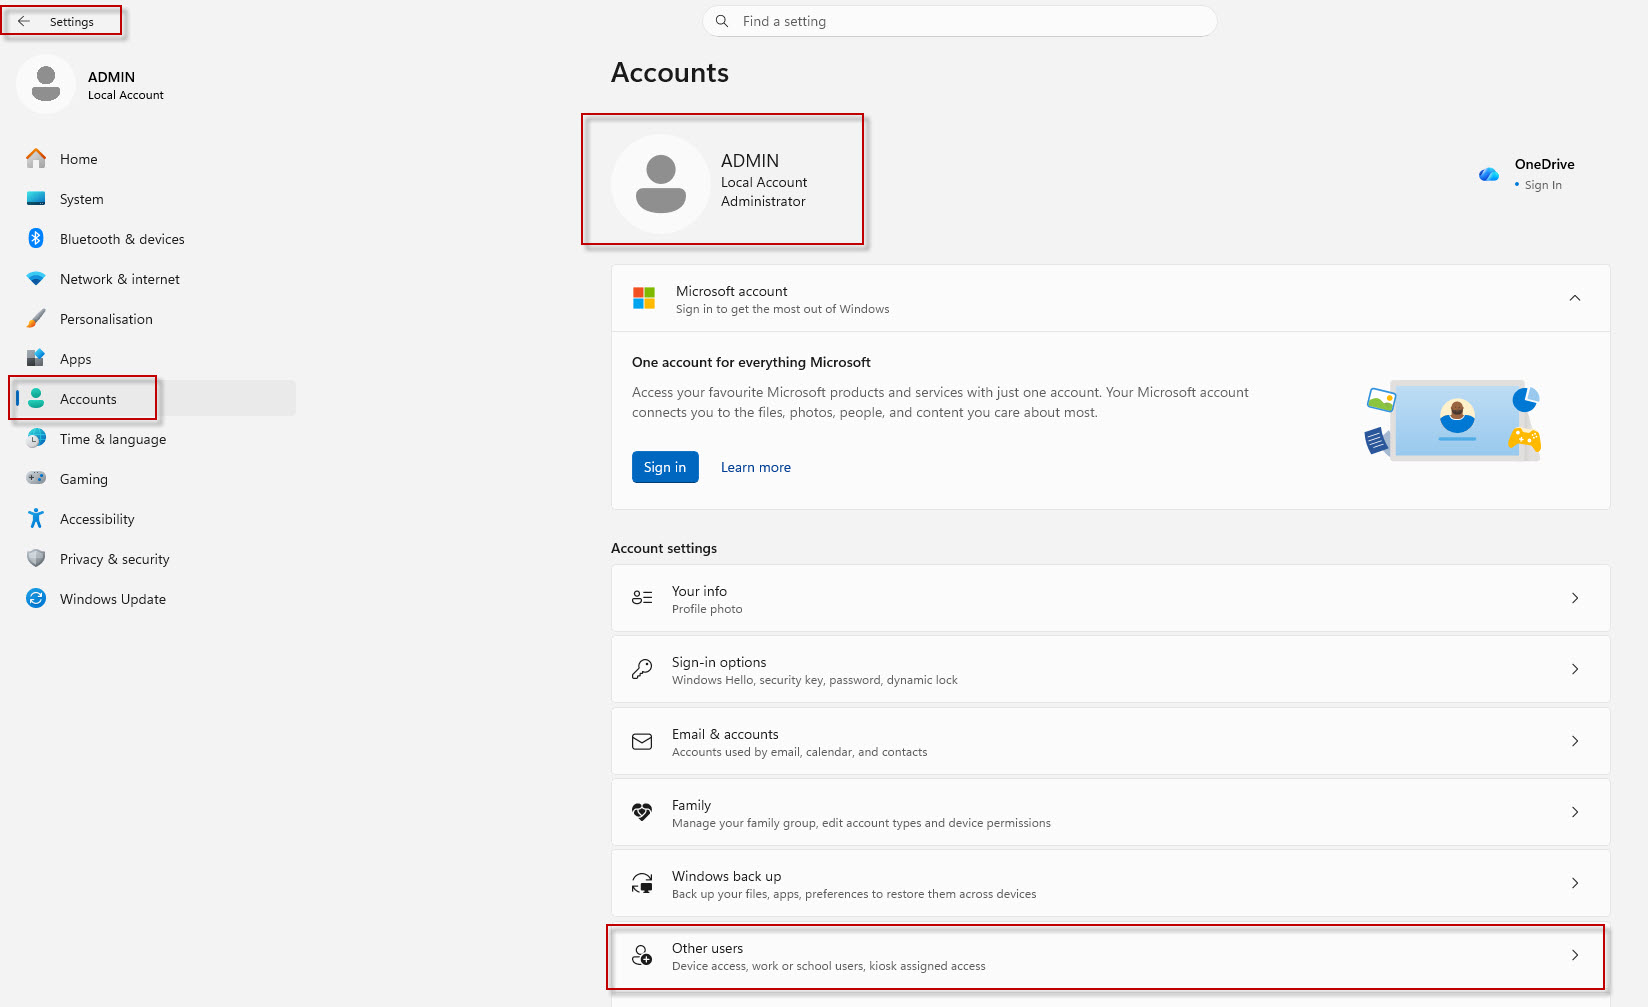Open Other users via its chevron
Screen dimensions: 1648x1007
pyautogui.click(x=1575, y=955)
